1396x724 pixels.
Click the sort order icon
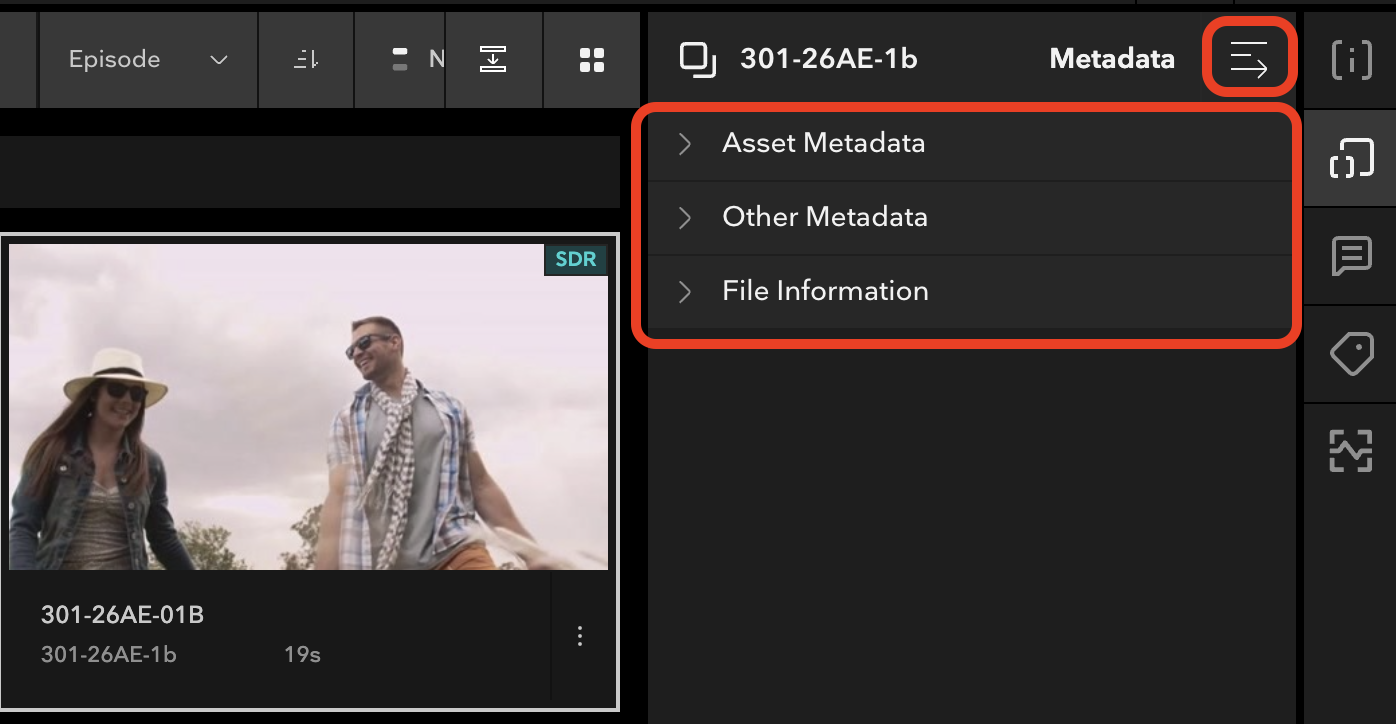click(306, 60)
